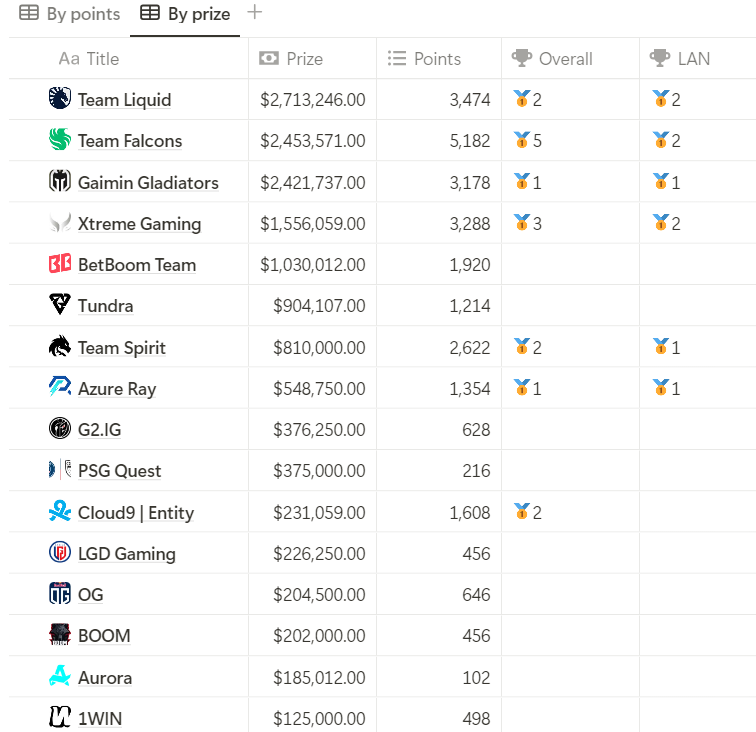
Task: Select Team Liquid's prize amount cell
Action: (x=312, y=100)
